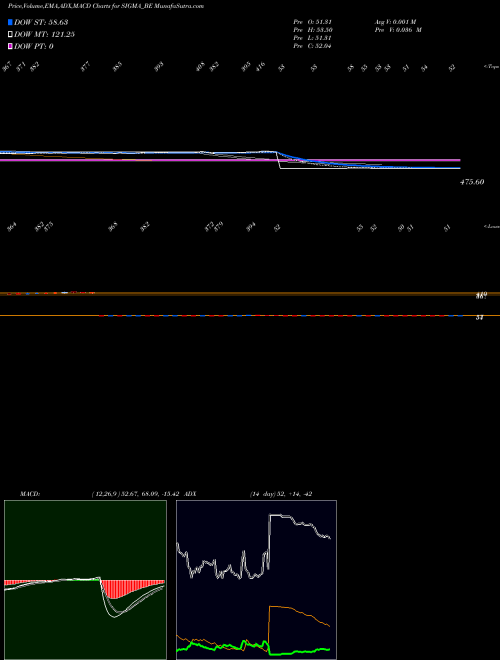This screenshot has height=660, width=500.
Task: Click the 'Pre C: 52.04' value
Action: 314,46
